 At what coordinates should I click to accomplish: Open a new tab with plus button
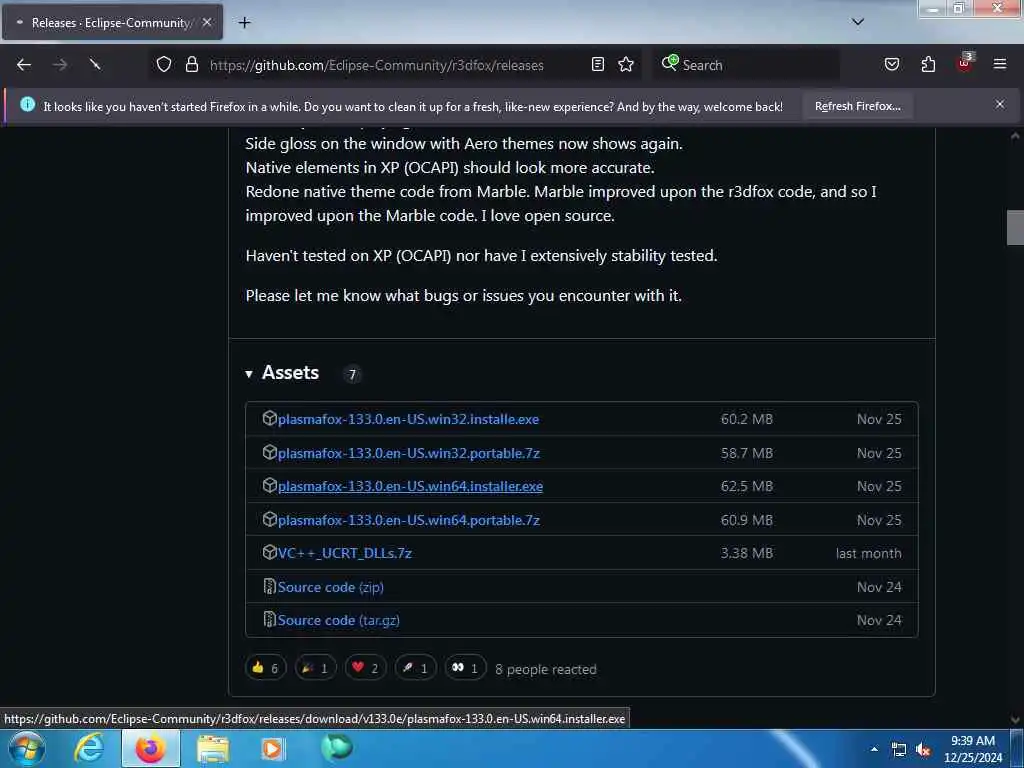coord(244,23)
